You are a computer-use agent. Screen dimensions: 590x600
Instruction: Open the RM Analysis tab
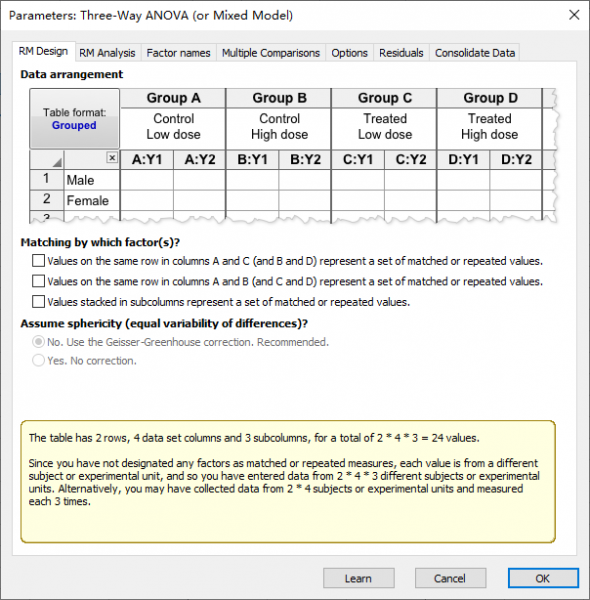108,53
